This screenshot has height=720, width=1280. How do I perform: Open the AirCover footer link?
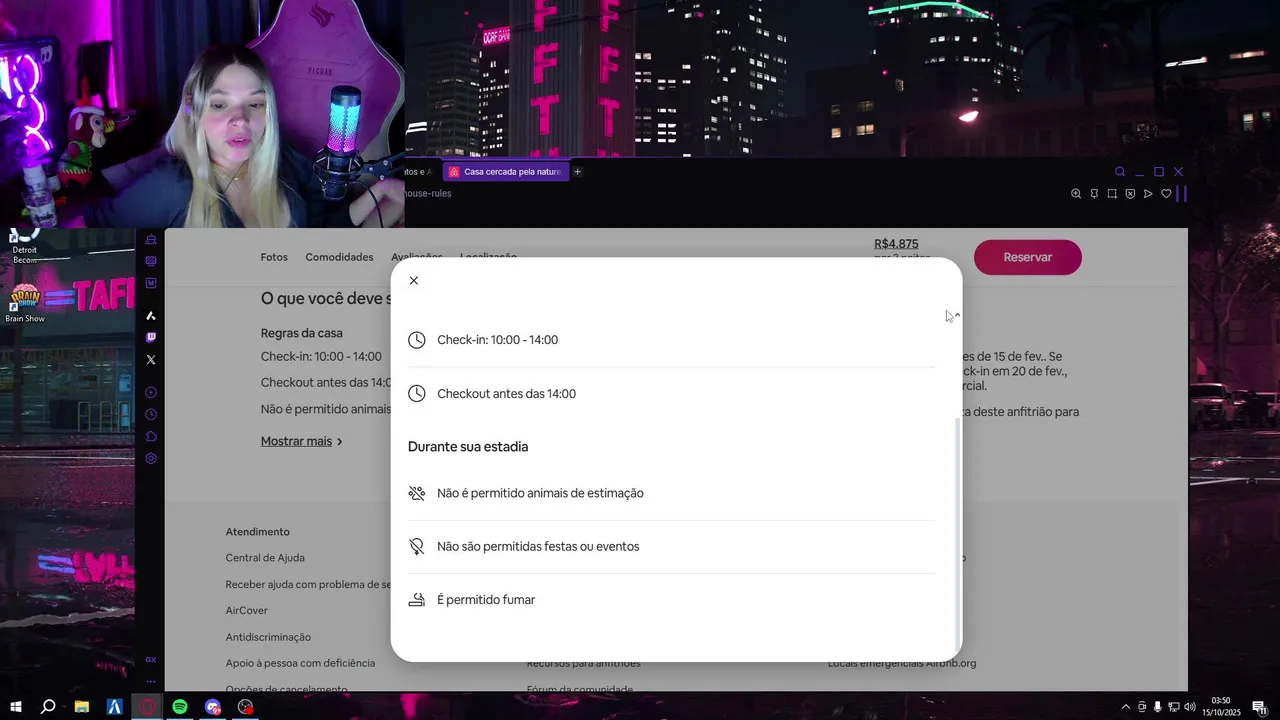click(246, 611)
